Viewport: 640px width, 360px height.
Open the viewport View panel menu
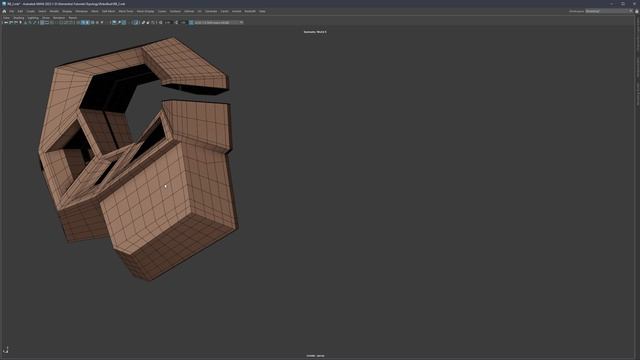click(x=7, y=18)
